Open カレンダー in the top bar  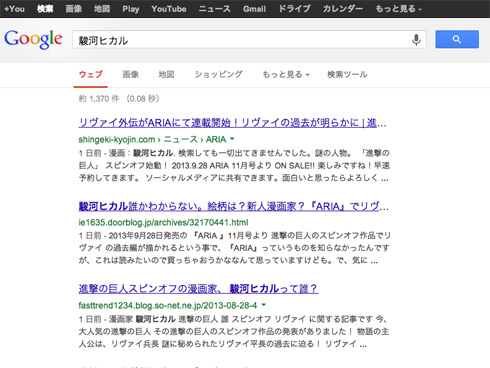343,9
